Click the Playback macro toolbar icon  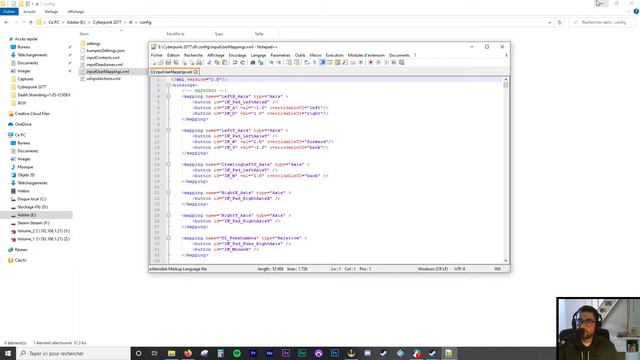(x=387, y=62)
